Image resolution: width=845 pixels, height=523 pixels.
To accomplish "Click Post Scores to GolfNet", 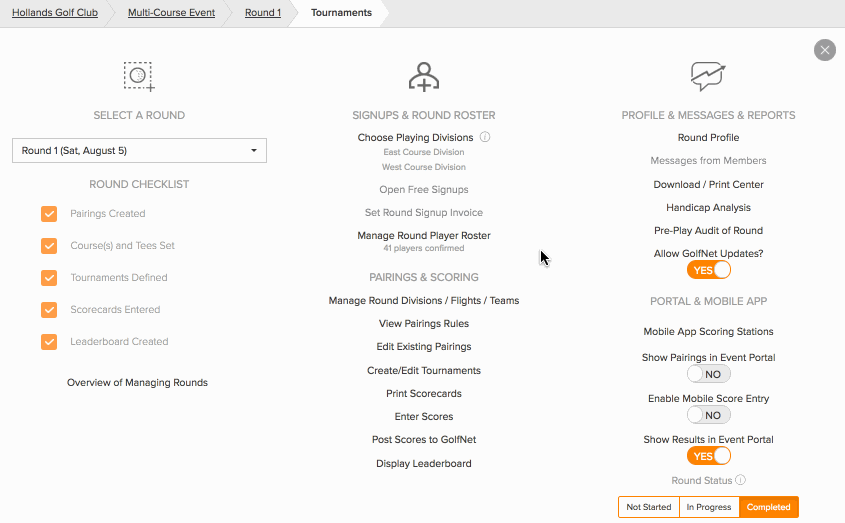I will click(424, 439).
